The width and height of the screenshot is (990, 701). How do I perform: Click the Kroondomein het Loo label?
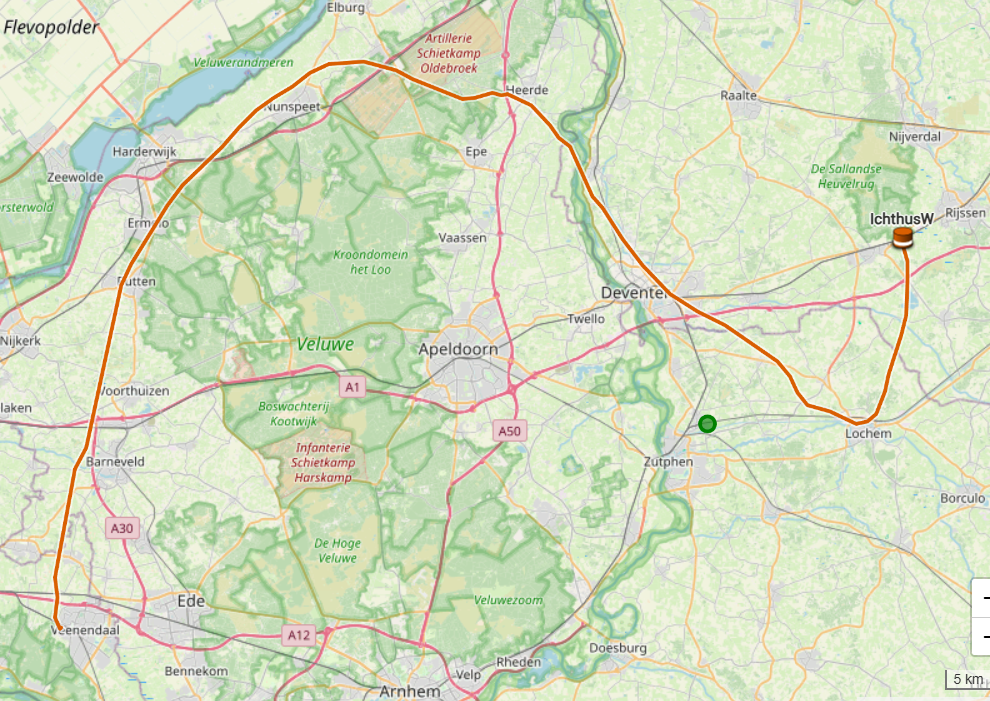pyautogui.click(x=371, y=262)
